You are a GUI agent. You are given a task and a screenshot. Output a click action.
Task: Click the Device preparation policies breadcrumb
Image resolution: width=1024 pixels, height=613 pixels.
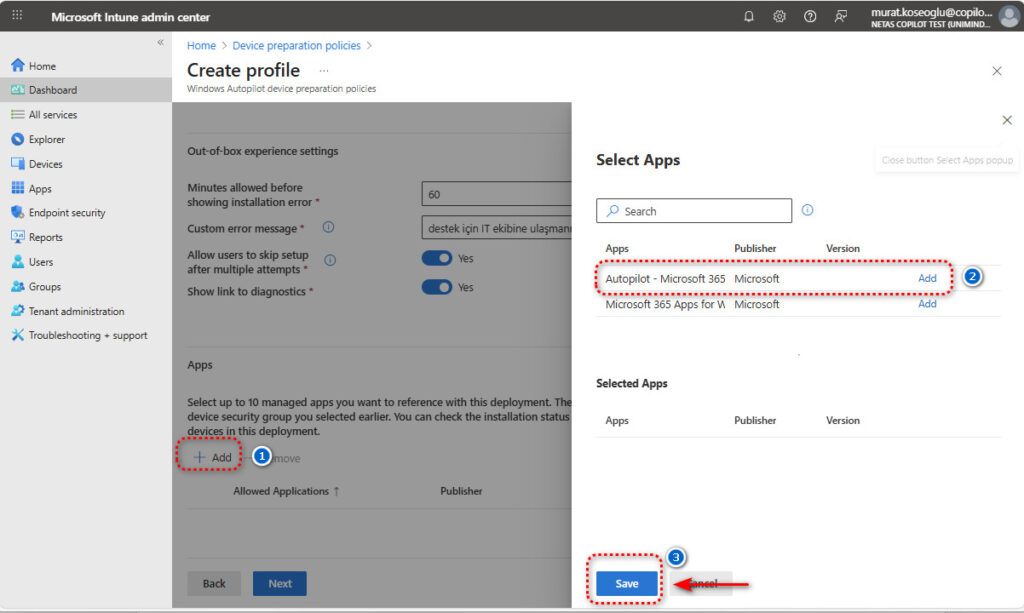coord(297,45)
